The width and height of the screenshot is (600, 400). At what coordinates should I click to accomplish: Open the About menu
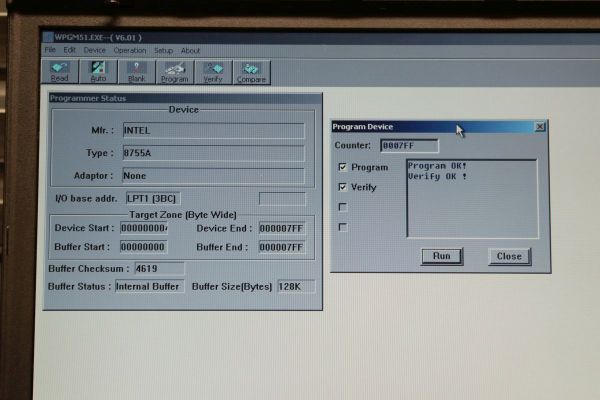pos(190,50)
